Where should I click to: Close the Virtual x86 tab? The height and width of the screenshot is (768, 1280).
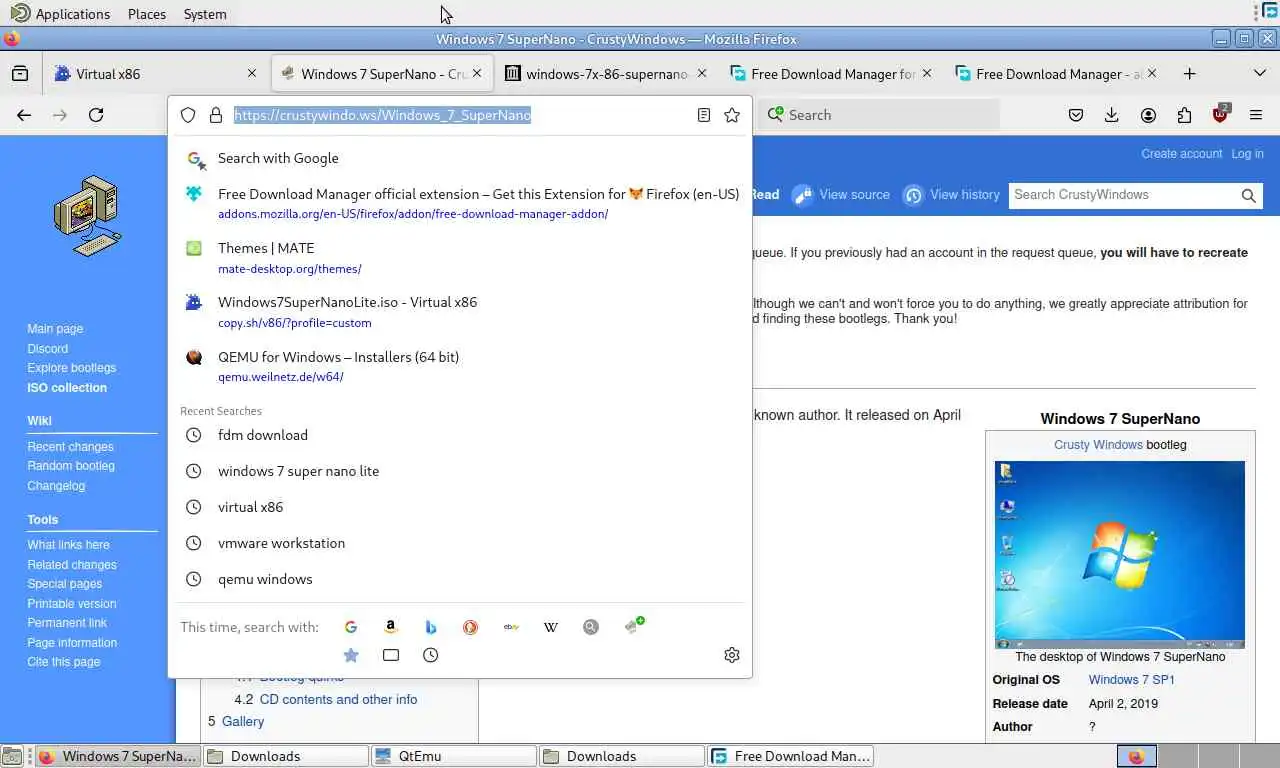point(252,73)
